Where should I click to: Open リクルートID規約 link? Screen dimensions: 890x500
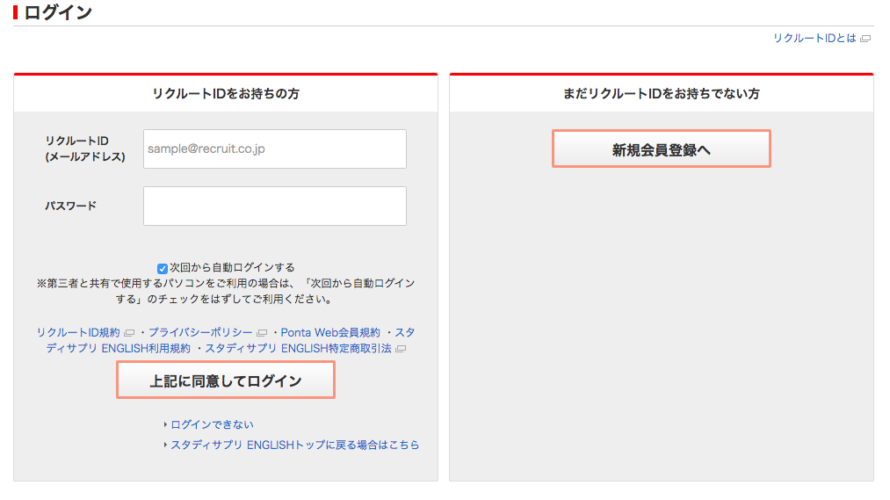coord(78,333)
